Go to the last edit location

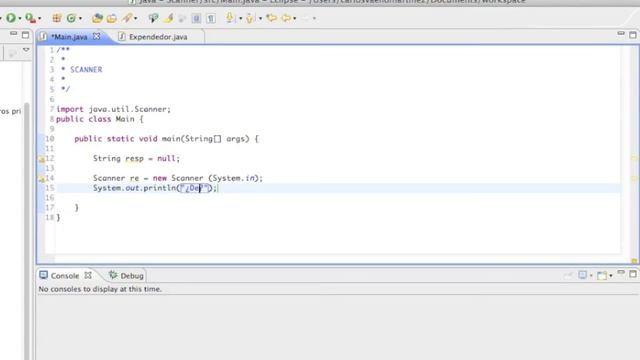tap(271, 18)
